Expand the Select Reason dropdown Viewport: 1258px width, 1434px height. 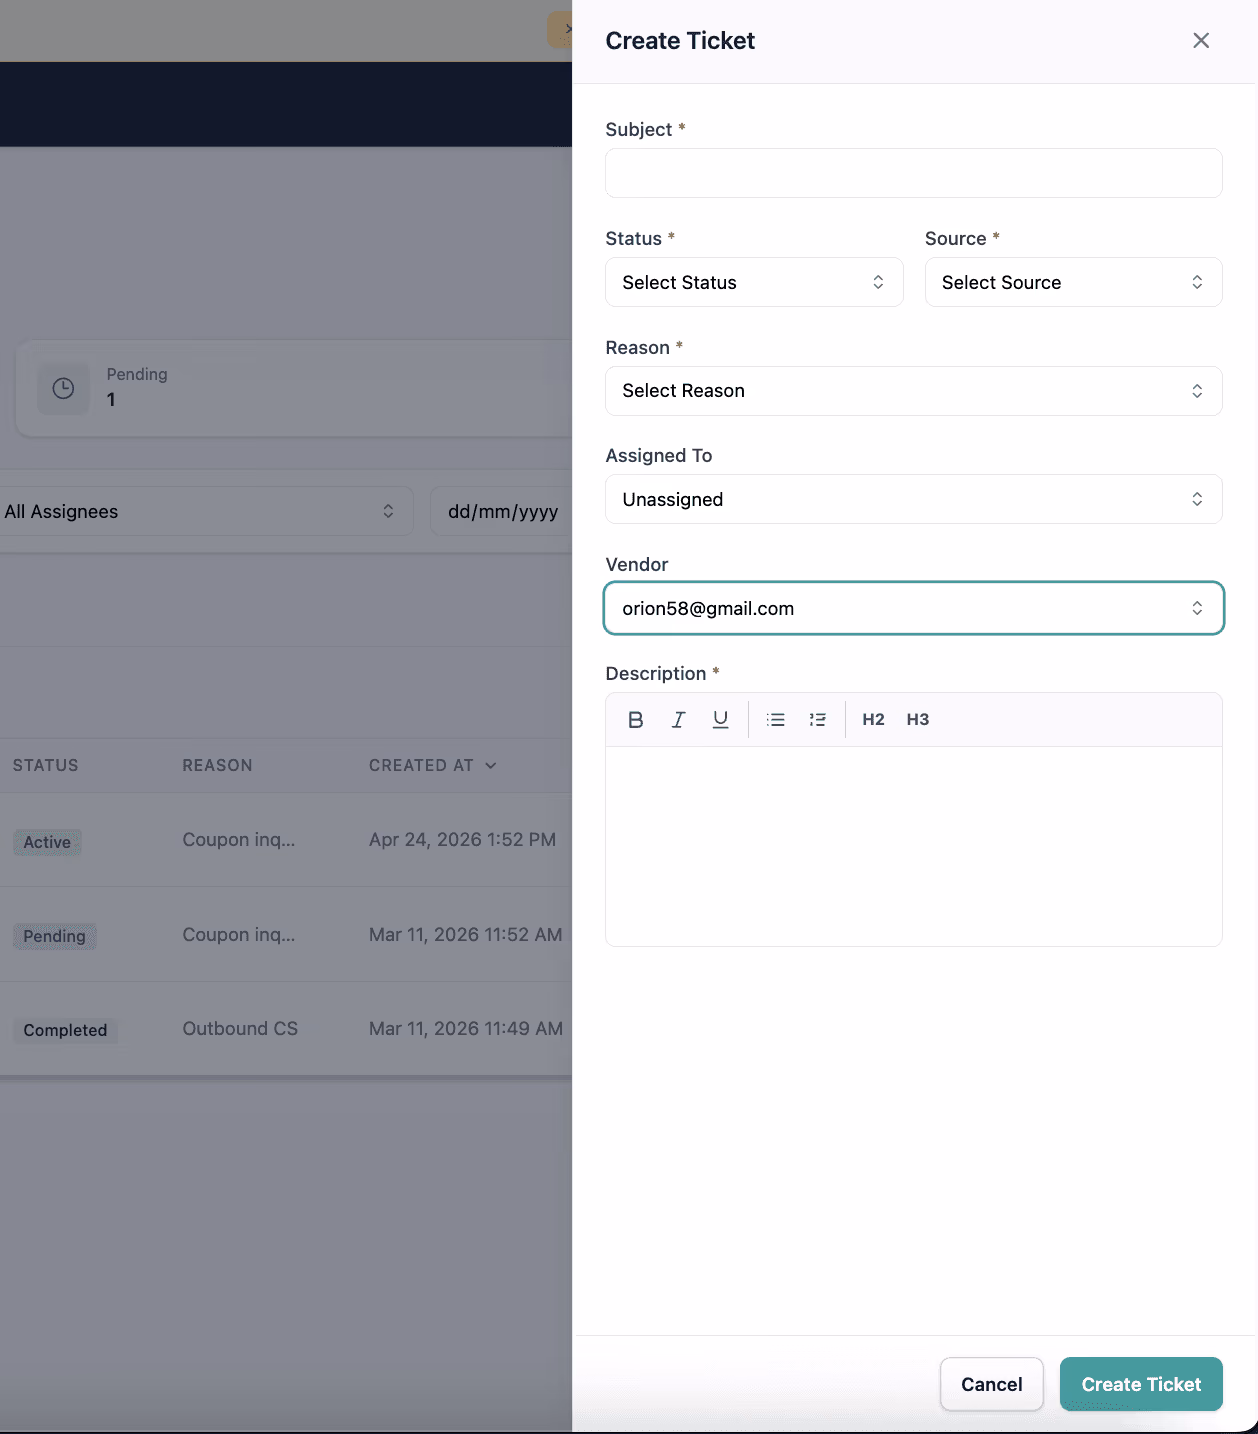[914, 391]
